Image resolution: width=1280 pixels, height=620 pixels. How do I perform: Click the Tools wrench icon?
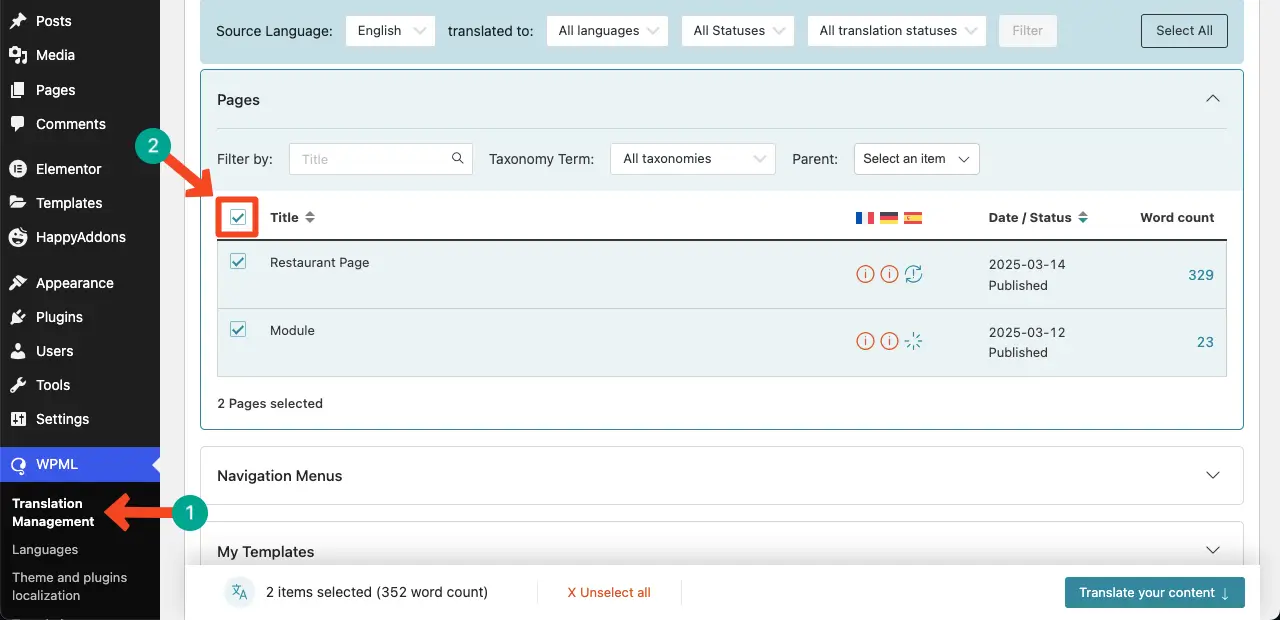pos(18,385)
